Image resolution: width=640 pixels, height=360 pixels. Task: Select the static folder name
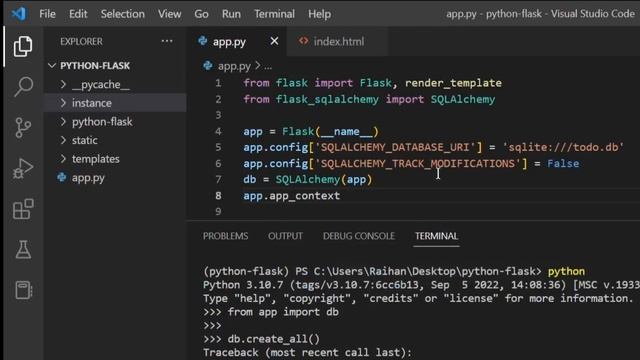click(84, 140)
